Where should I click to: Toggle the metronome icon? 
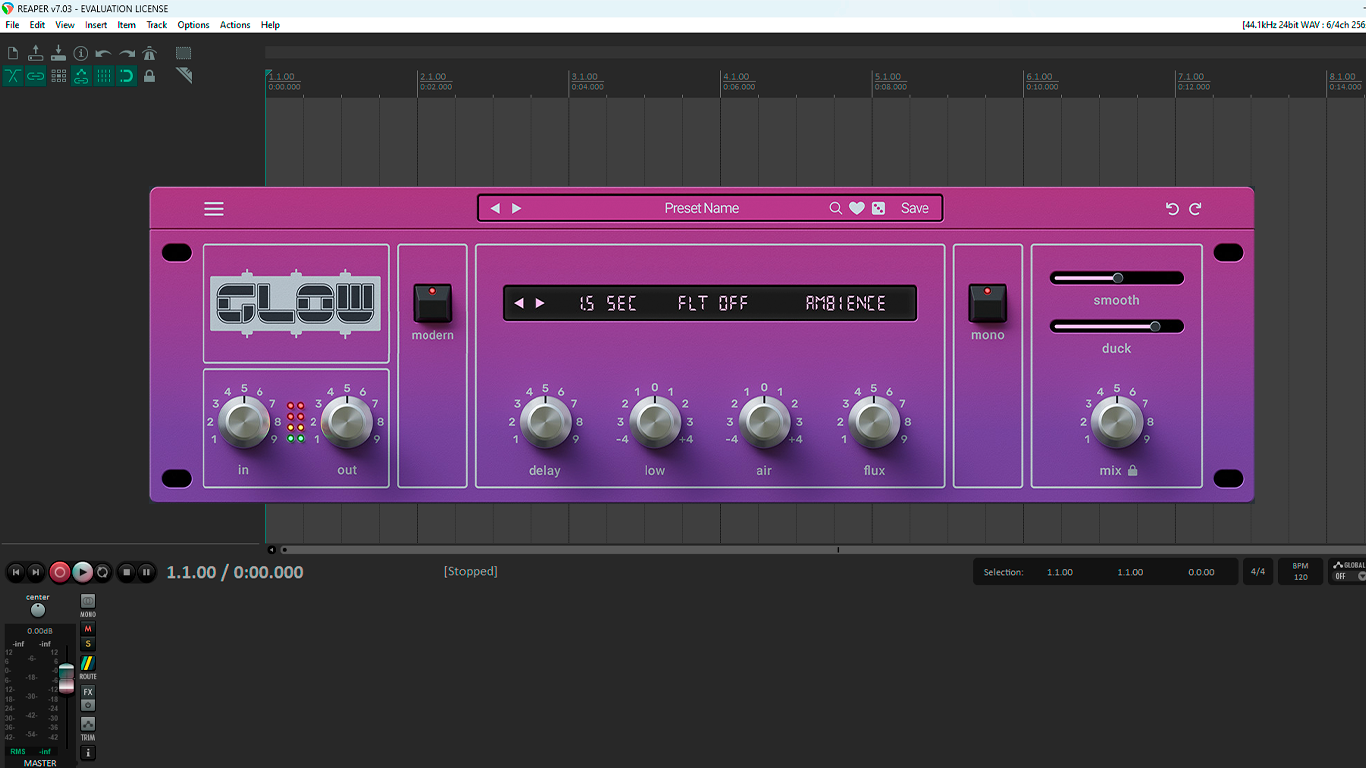[x=150, y=53]
